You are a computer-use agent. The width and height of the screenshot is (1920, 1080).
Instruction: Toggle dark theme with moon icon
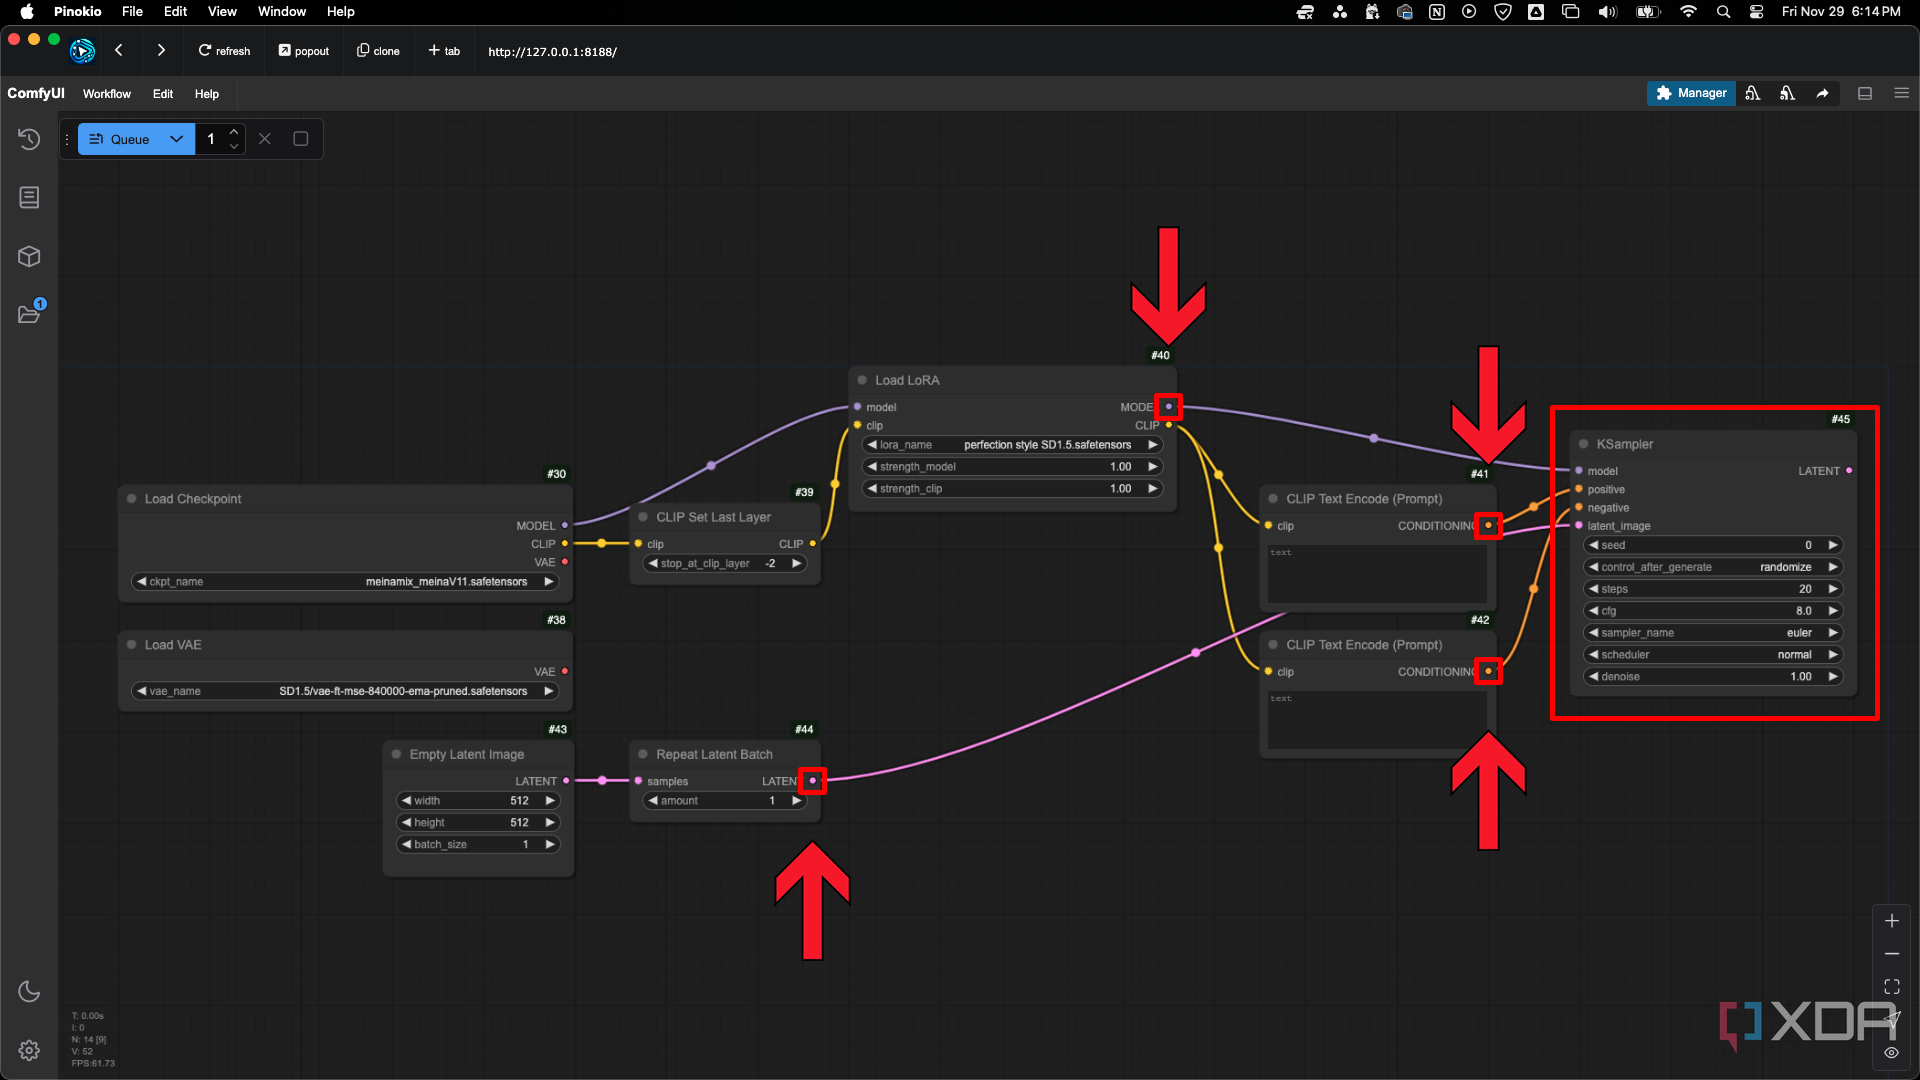click(x=29, y=991)
